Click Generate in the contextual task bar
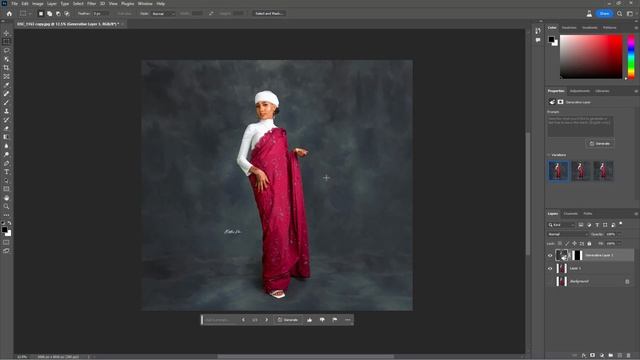 (x=288, y=320)
